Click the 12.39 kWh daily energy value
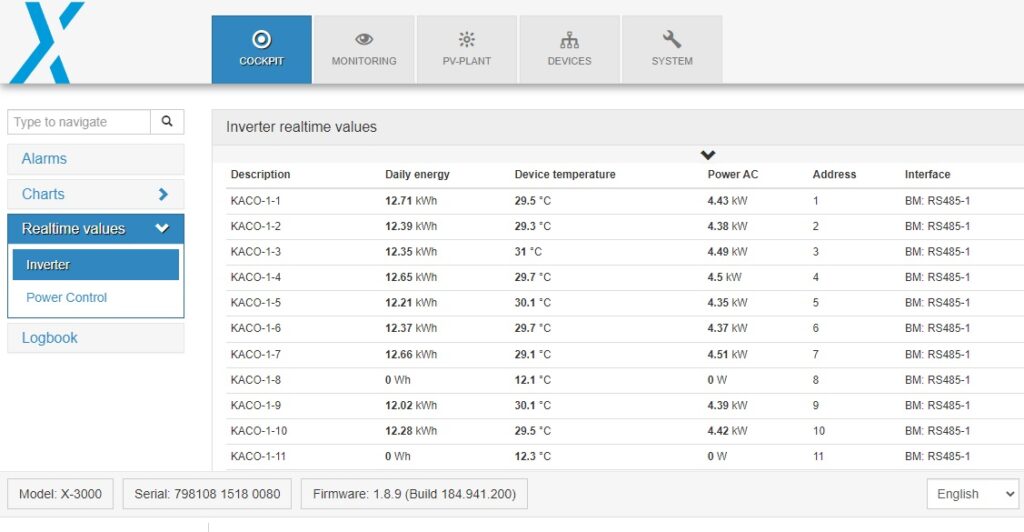Viewport: 1024px width, 532px height. 411,226
